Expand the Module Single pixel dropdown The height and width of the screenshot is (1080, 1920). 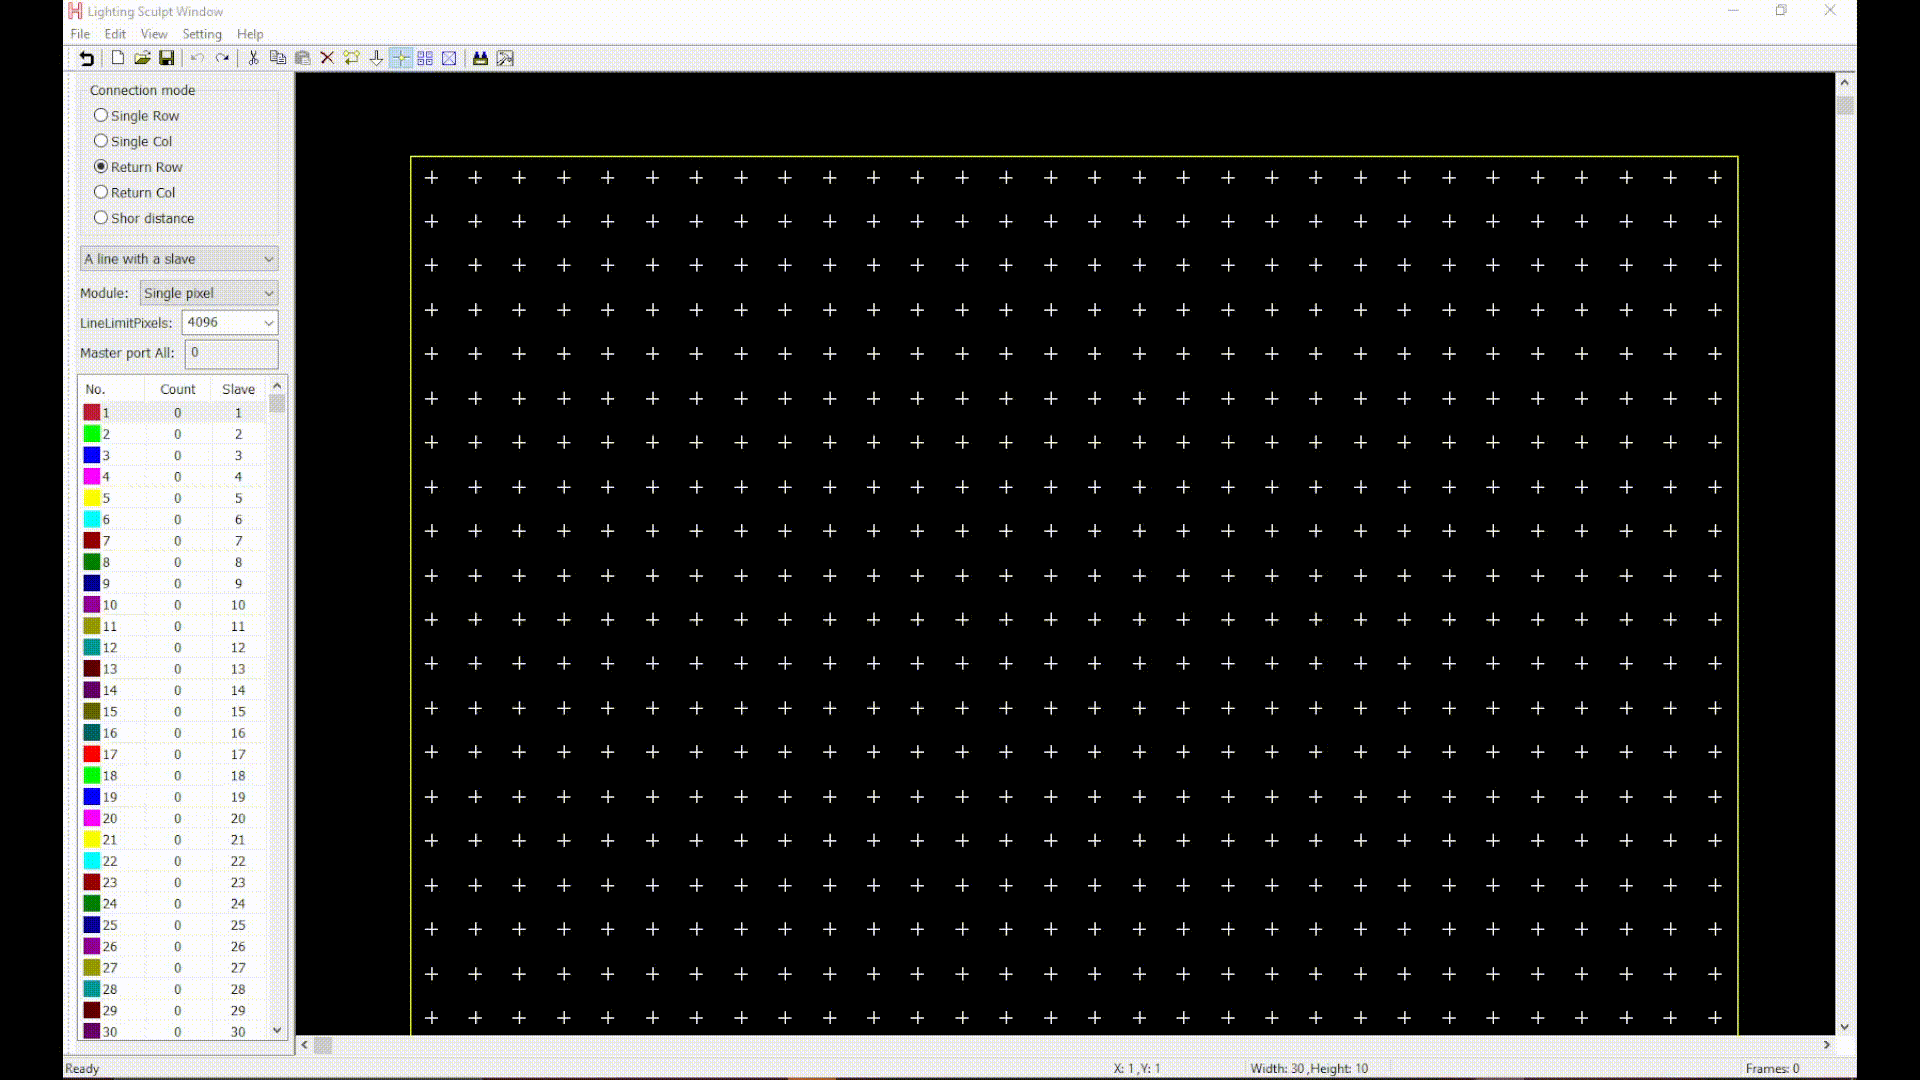(208, 293)
